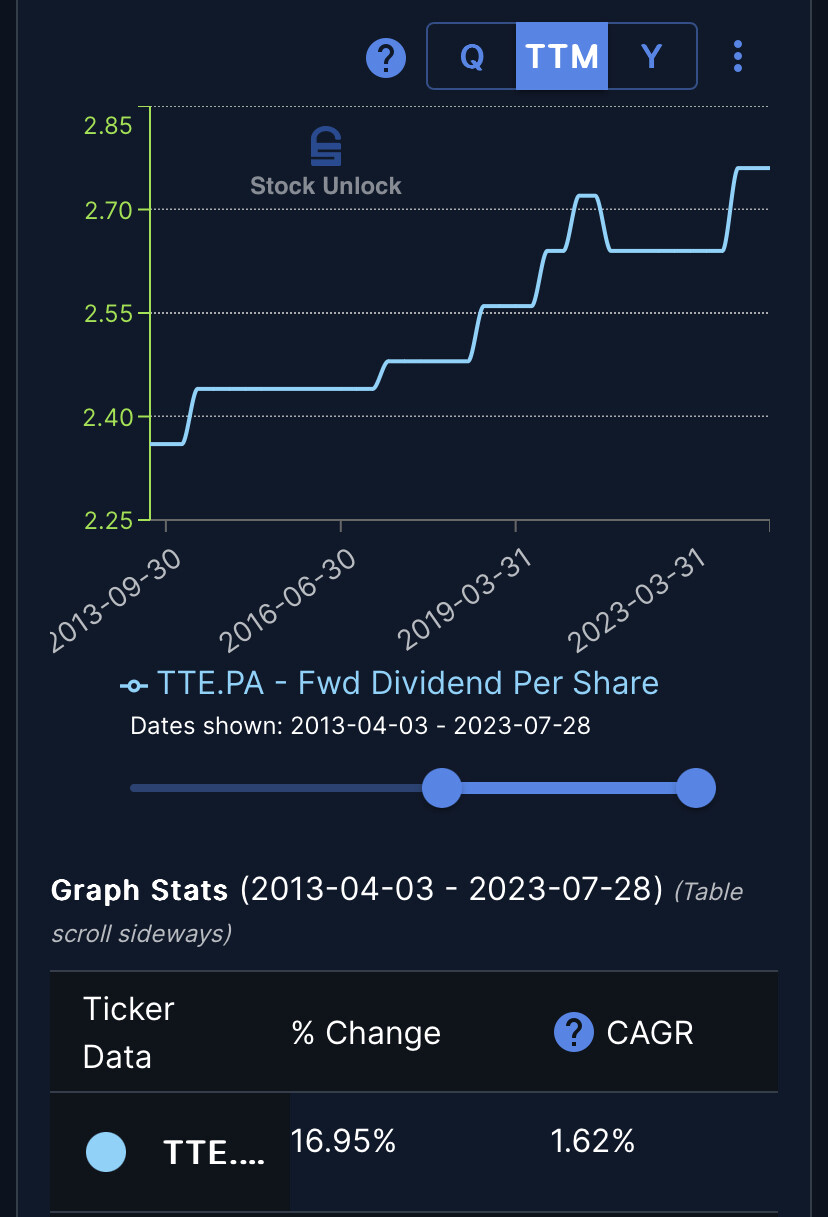Click the % Change column header
The width and height of the screenshot is (828, 1217).
366,1033
